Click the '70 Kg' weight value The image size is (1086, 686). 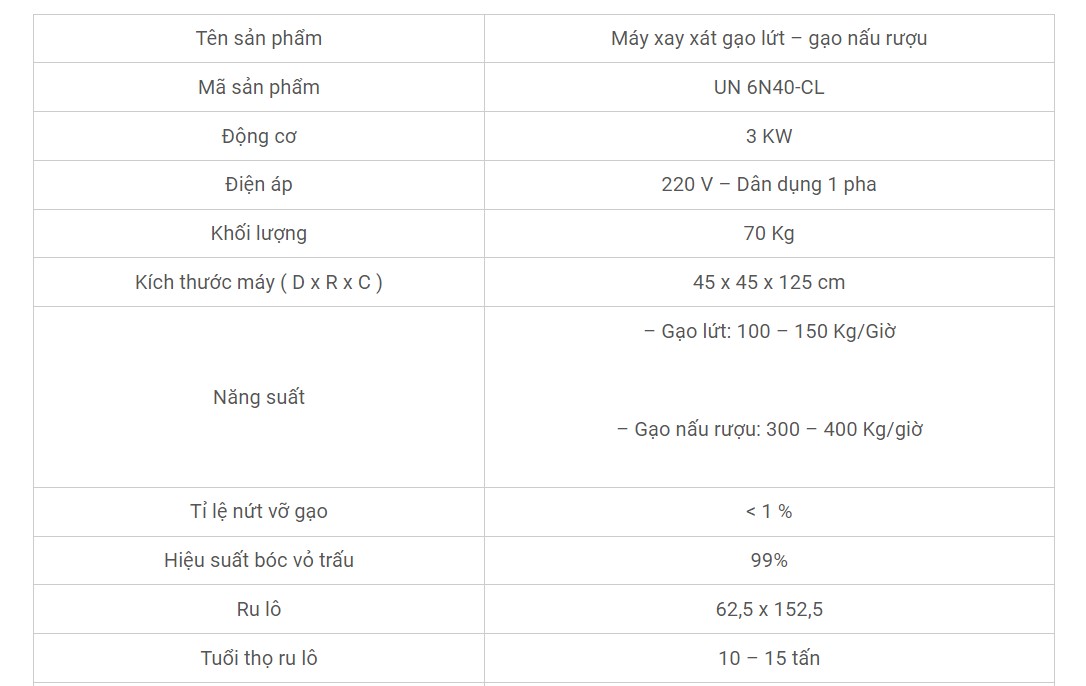pyautogui.click(x=769, y=233)
